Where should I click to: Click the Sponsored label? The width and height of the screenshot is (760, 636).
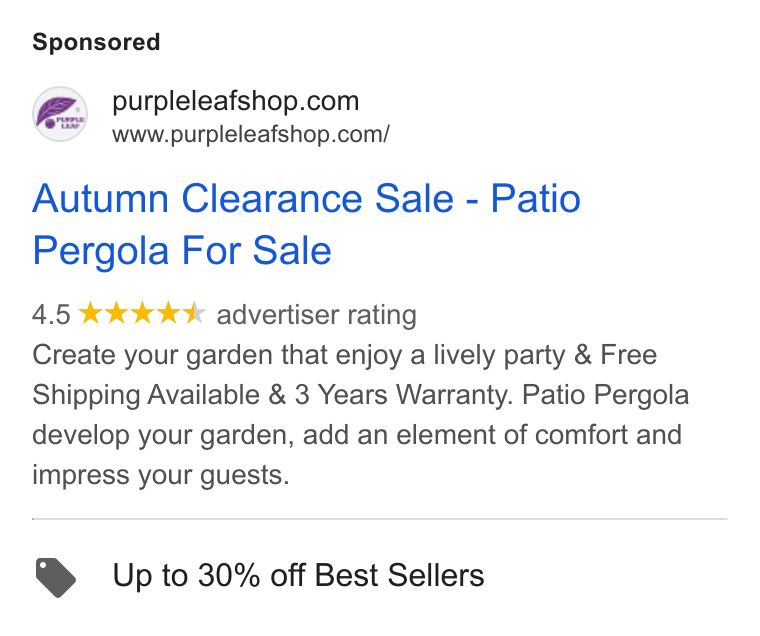click(96, 42)
